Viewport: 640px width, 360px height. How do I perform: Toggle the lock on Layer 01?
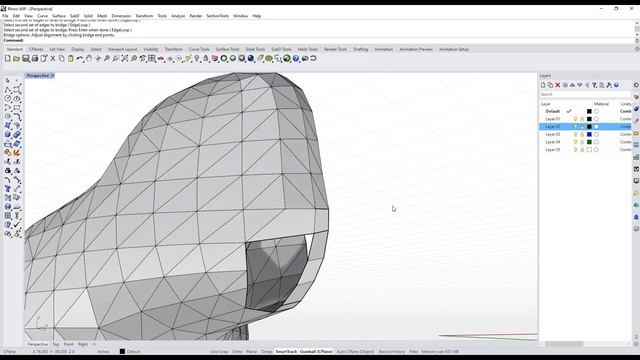582,119
